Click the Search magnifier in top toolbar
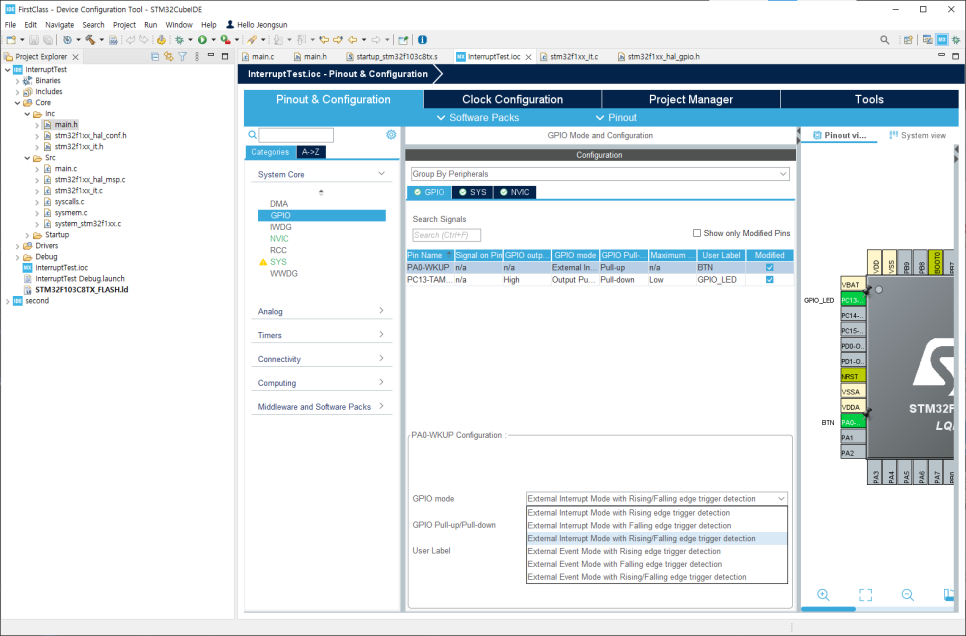The width and height of the screenshot is (966, 636). (885, 40)
